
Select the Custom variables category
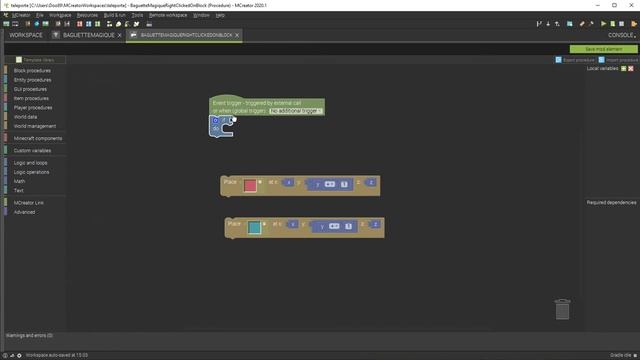32,151
